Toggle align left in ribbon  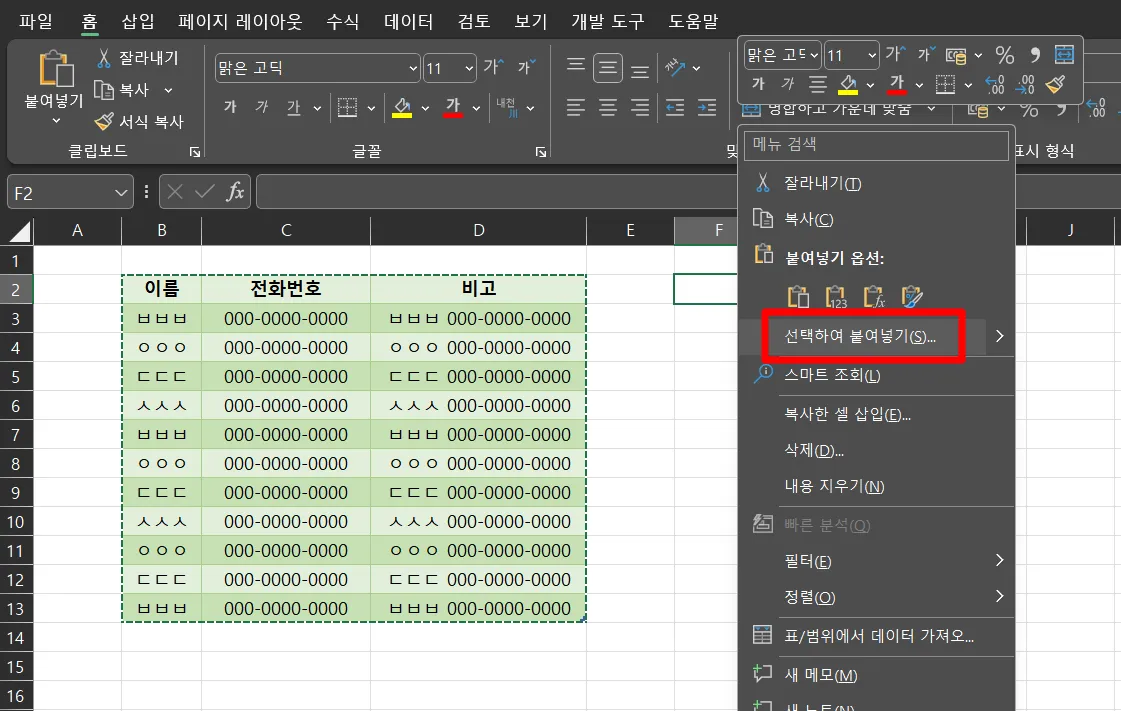[576, 108]
